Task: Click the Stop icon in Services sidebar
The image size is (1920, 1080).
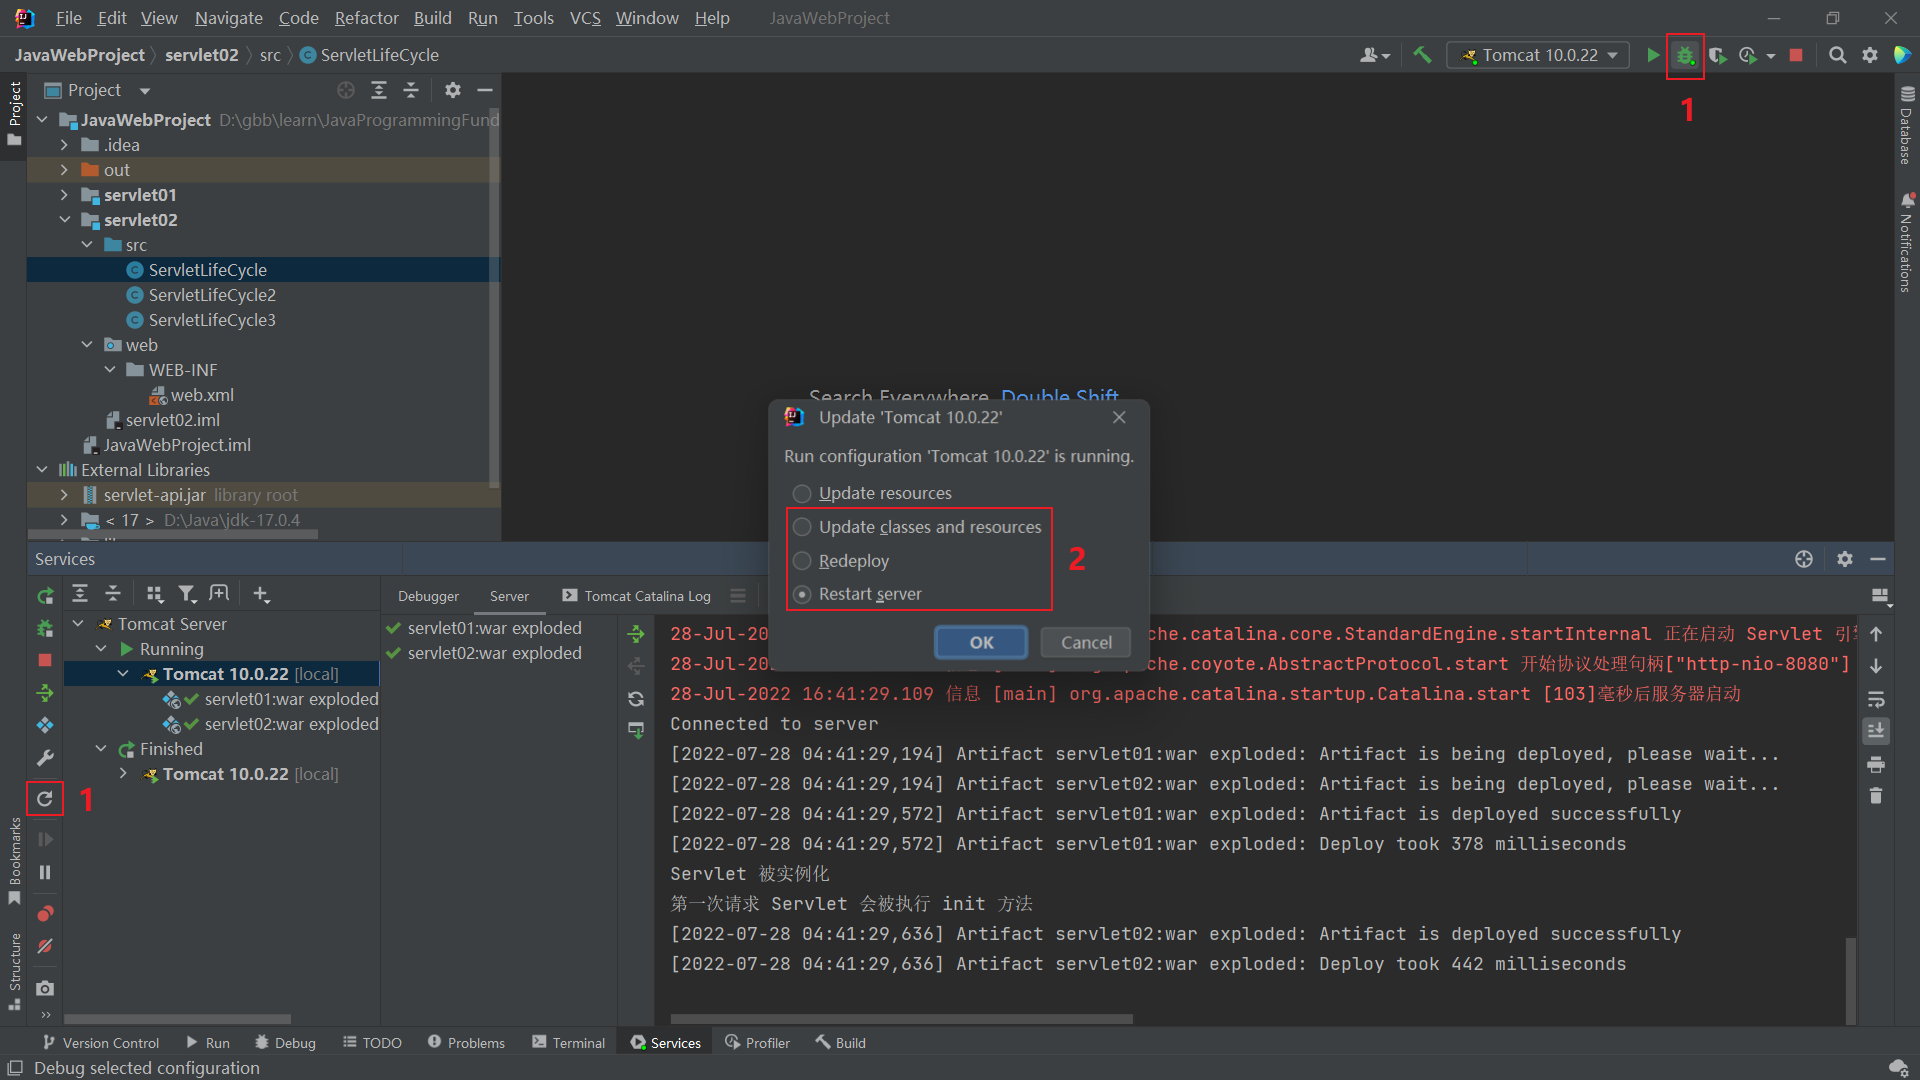Action: (45, 660)
